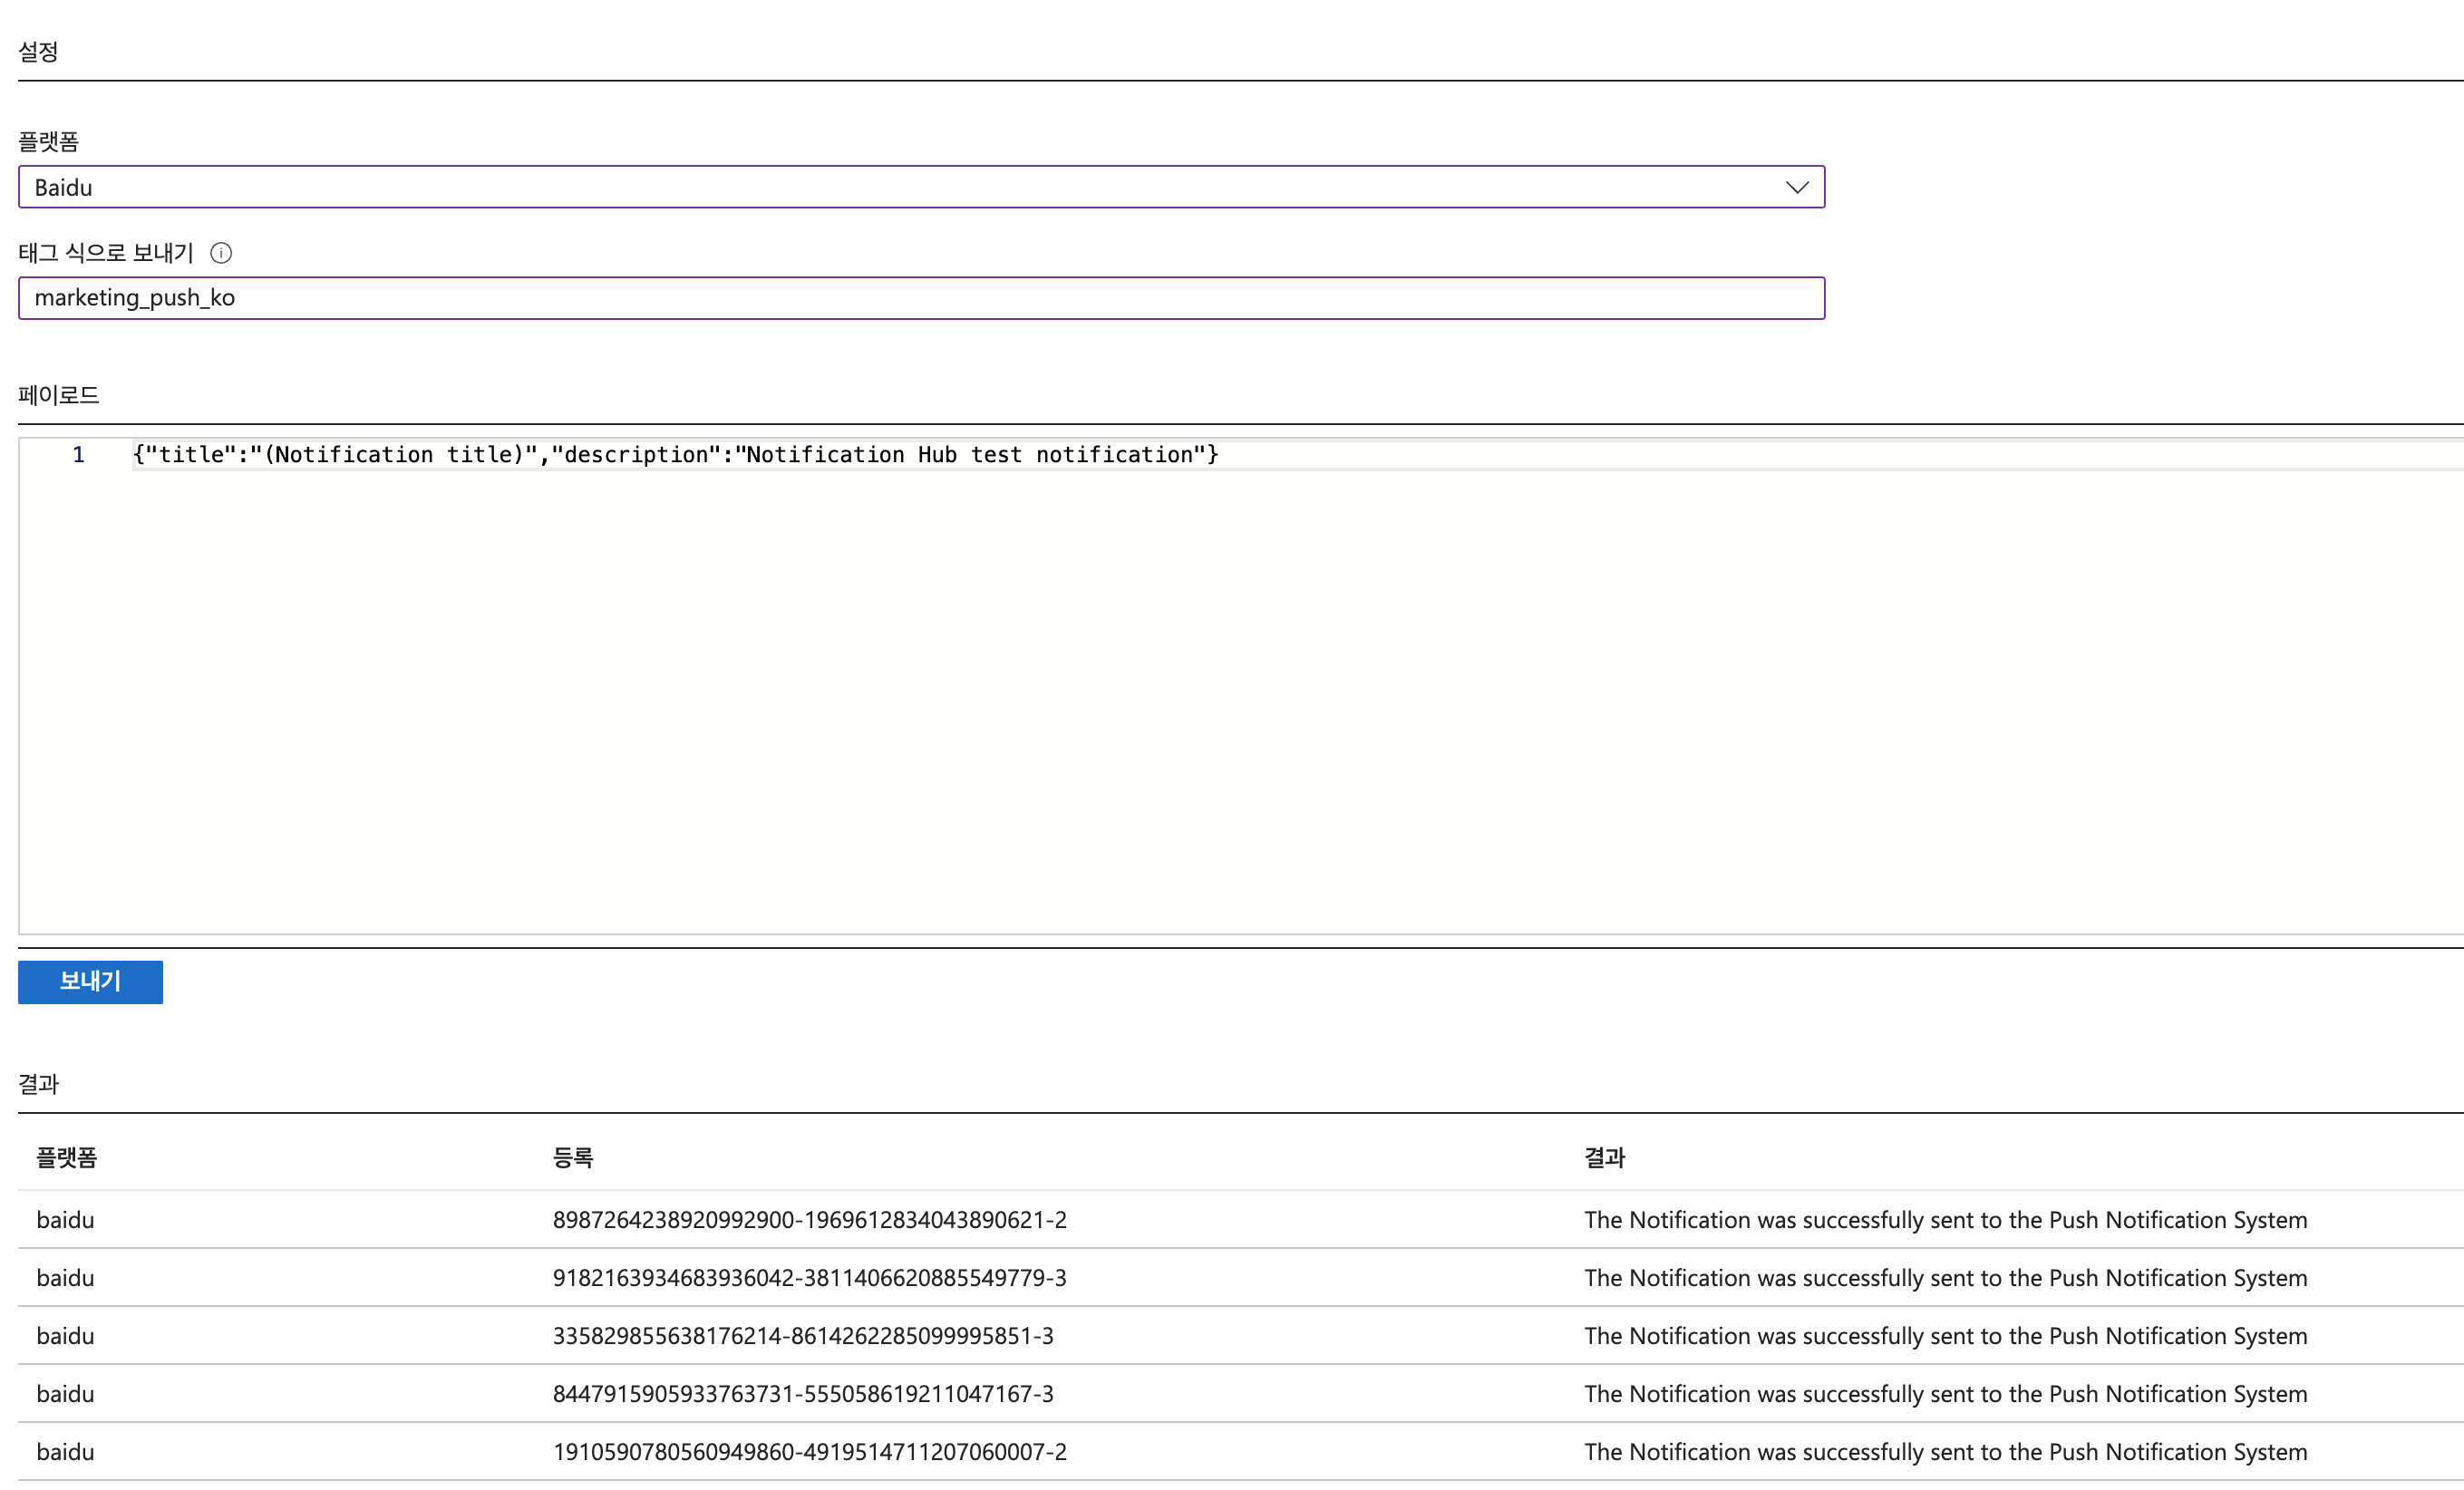This screenshot has height=1490, width=2464.
Task: Select registration 9182163934683936042-3811406620885549779-3
Action: coord(809,1278)
